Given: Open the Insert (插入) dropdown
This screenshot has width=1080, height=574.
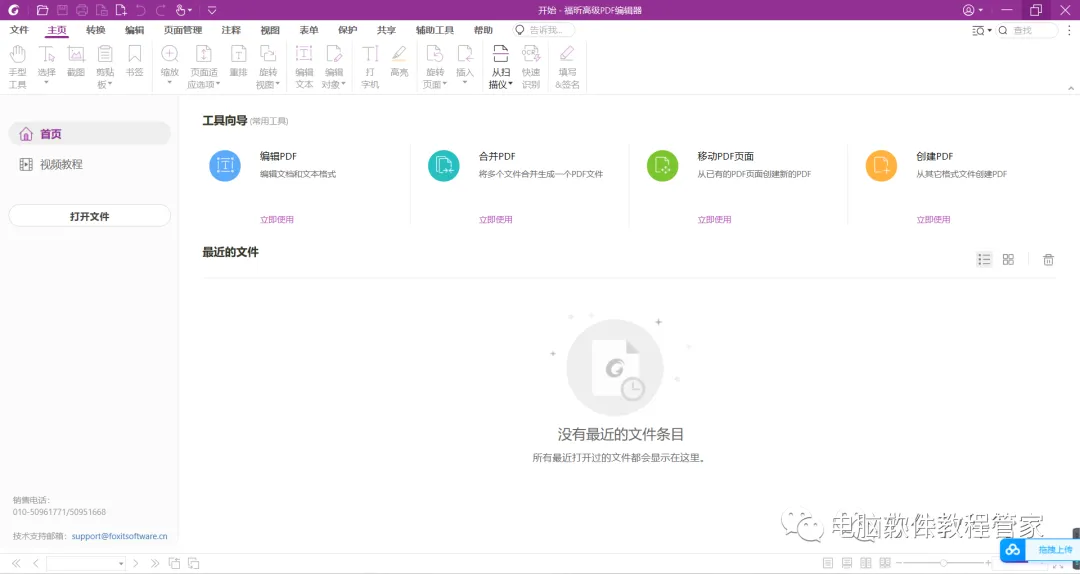Looking at the screenshot, I should click(x=466, y=83).
